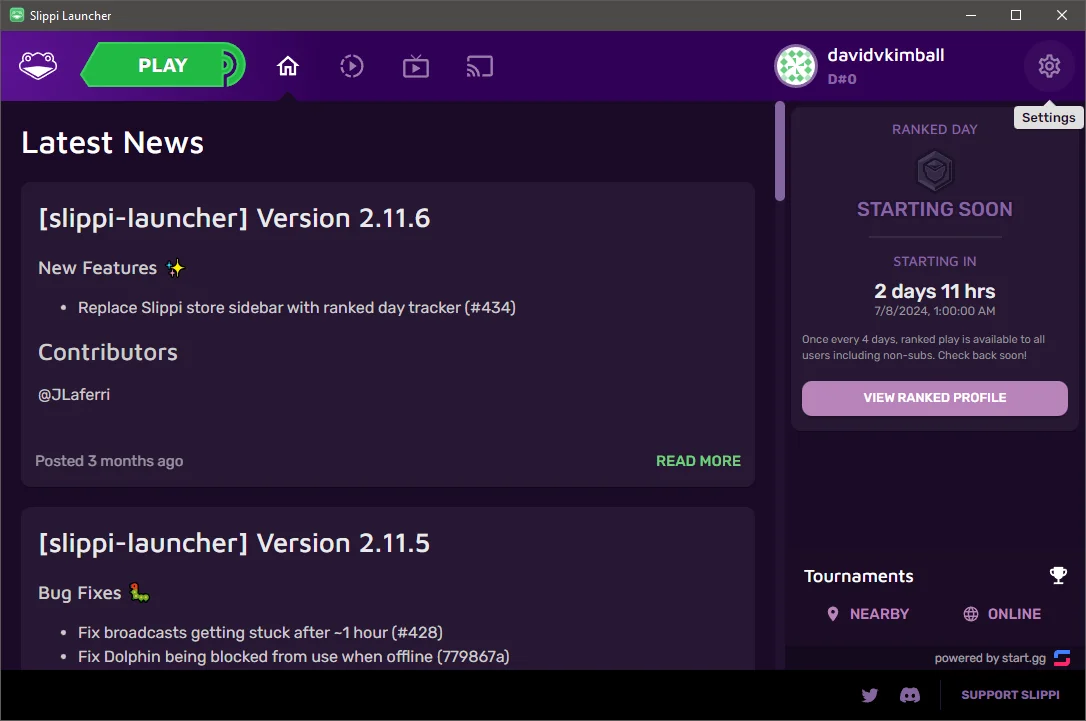Toggle the Ranked Day hexagon badge
Viewport: 1086px width, 721px height.
pyautogui.click(x=934, y=169)
